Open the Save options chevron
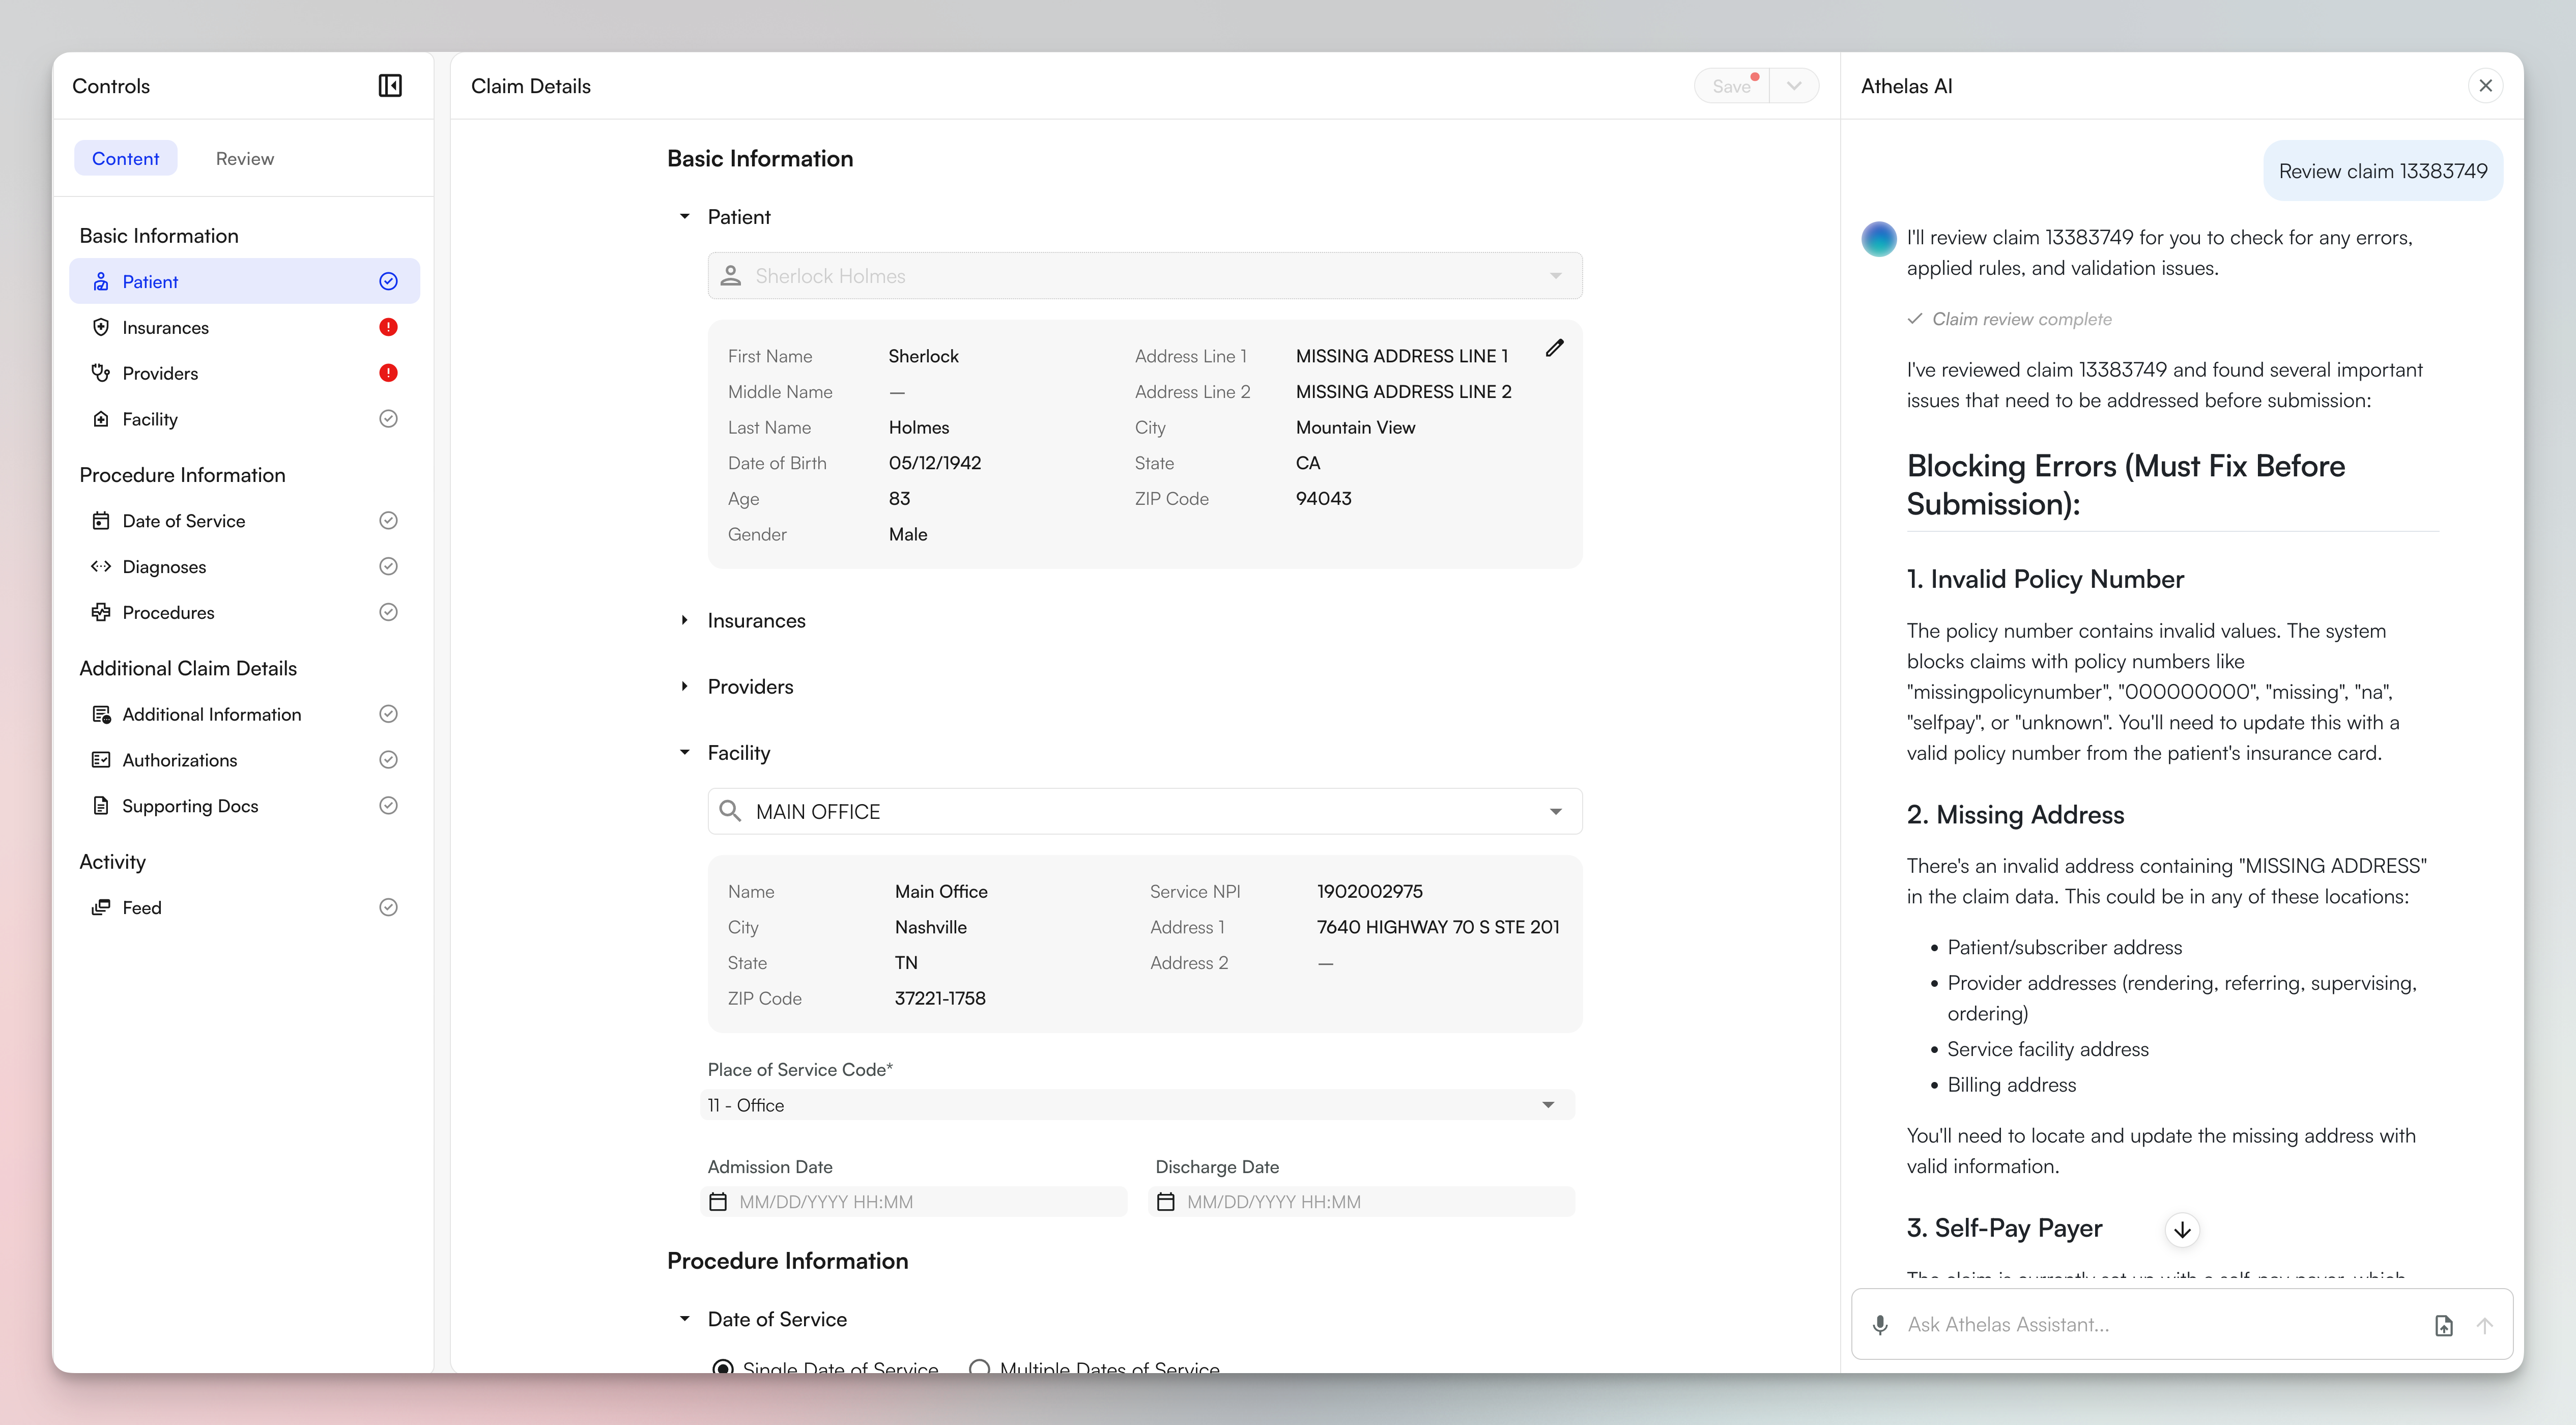Image resolution: width=2576 pixels, height=1425 pixels. pos(1794,86)
